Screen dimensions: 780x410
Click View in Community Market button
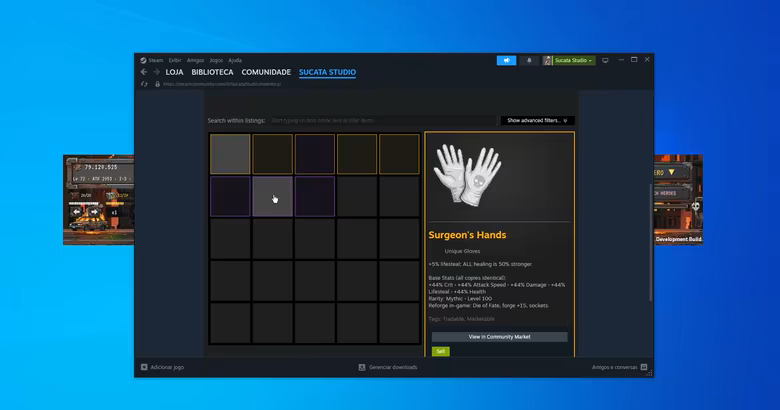(x=499, y=337)
